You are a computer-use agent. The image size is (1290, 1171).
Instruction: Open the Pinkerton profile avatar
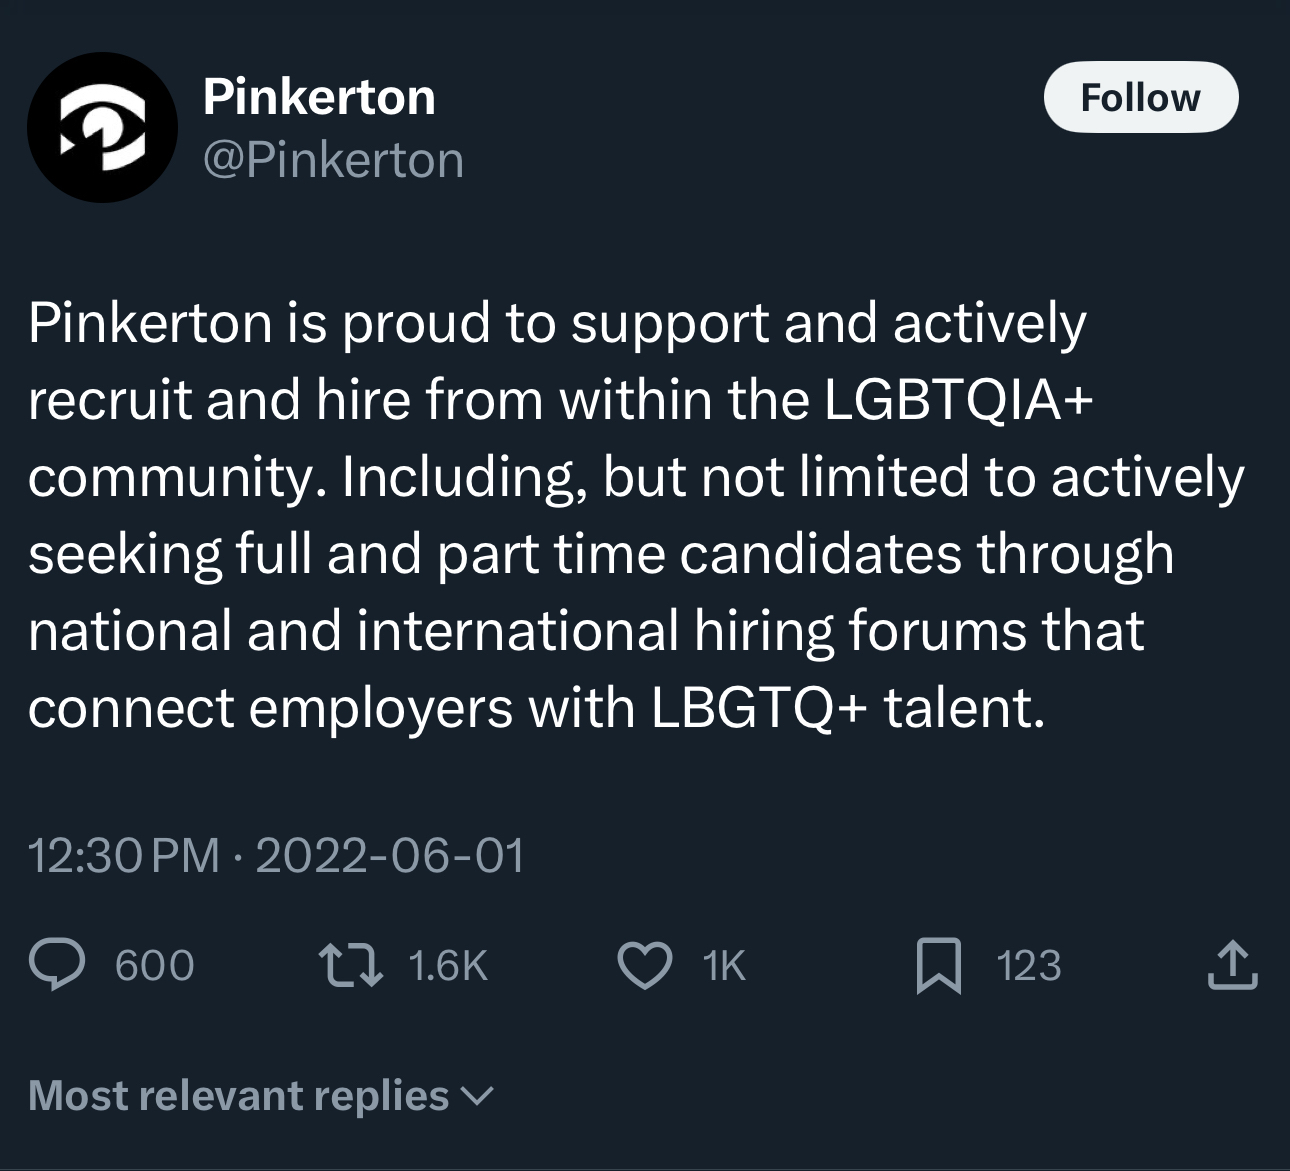(x=102, y=128)
